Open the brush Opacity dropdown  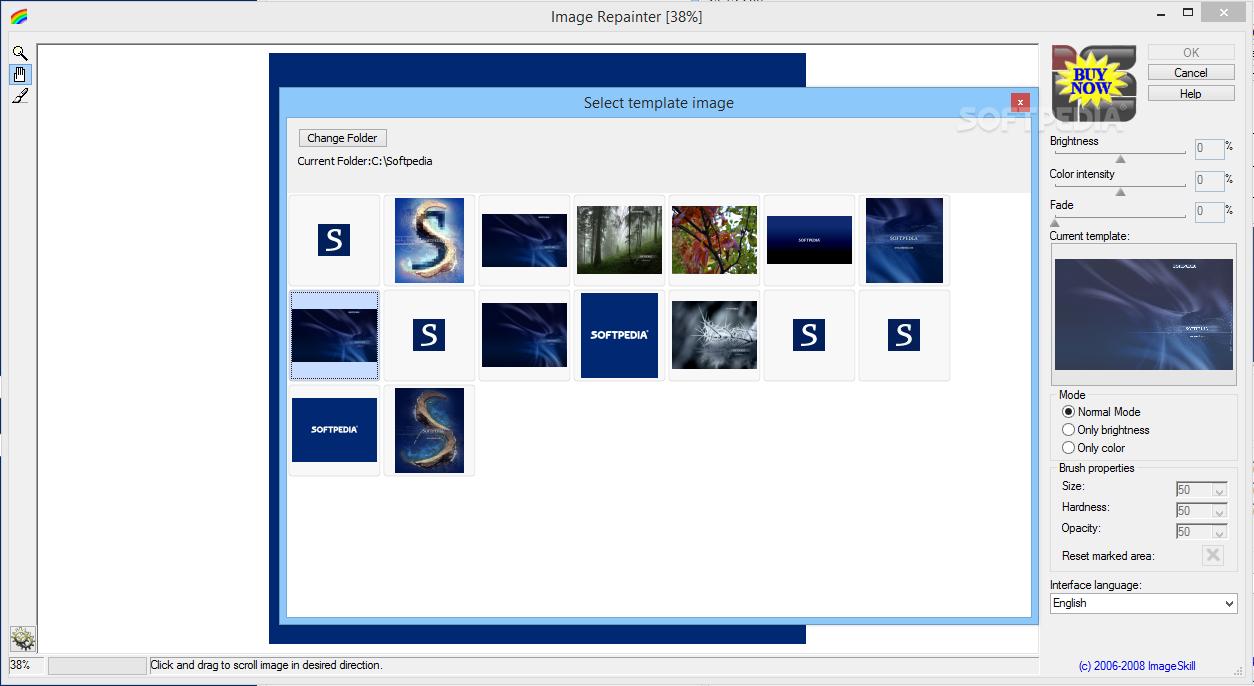(1219, 532)
